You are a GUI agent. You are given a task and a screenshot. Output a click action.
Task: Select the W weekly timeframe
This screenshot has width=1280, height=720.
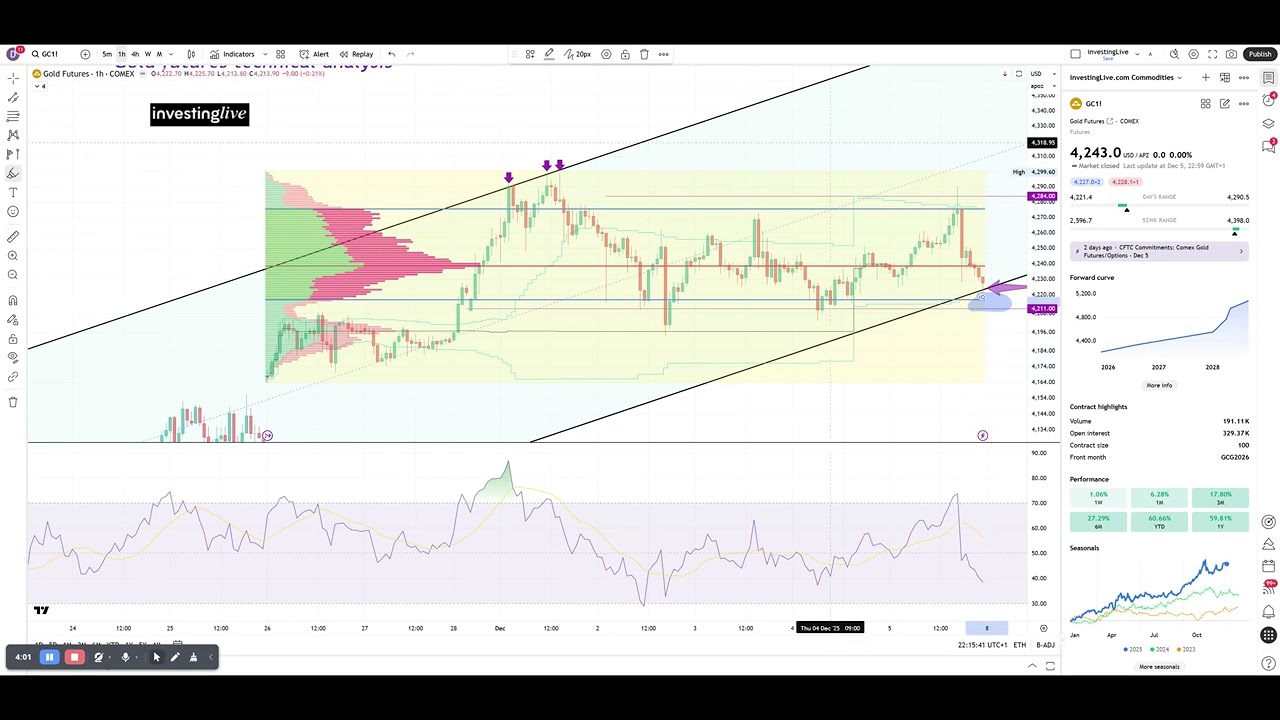click(x=148, y=54)
